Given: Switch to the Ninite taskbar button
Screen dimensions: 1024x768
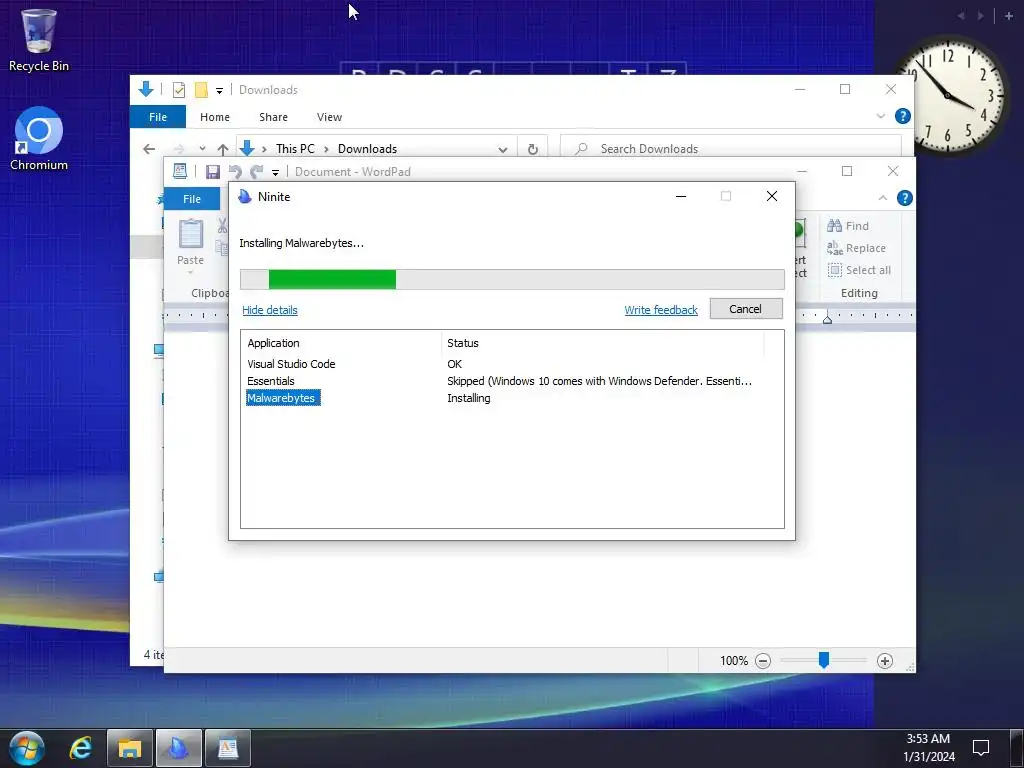Looking at the screenshot, I should click(x=178, y=748).
